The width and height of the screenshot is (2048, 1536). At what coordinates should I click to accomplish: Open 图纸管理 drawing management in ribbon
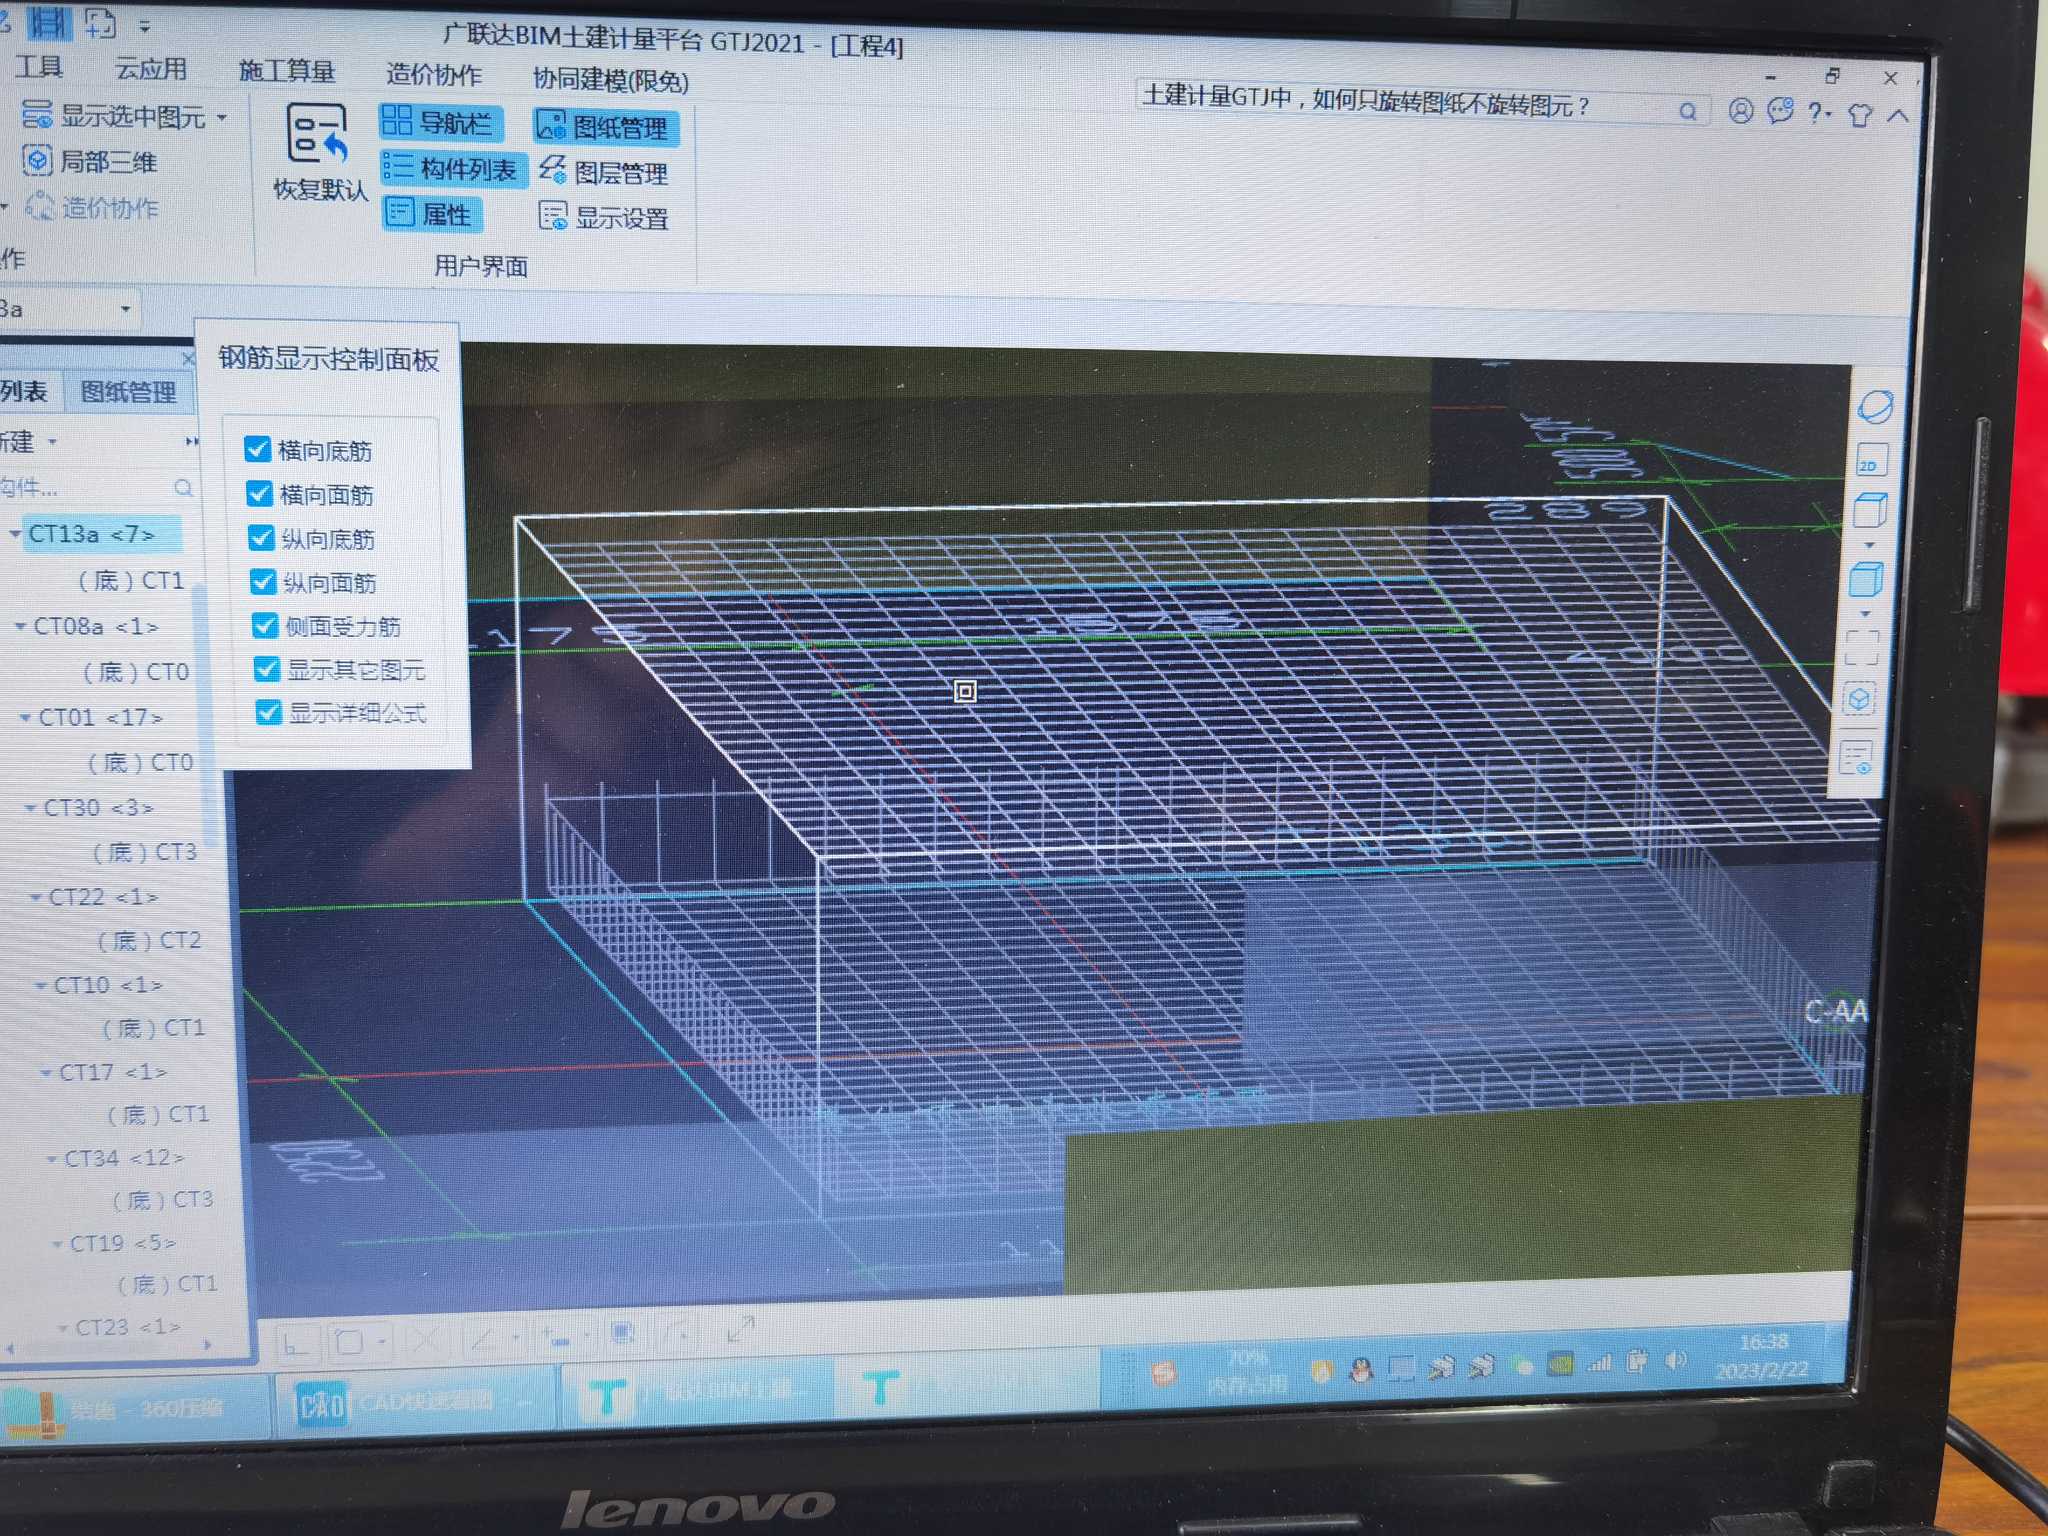pos(604,127)
